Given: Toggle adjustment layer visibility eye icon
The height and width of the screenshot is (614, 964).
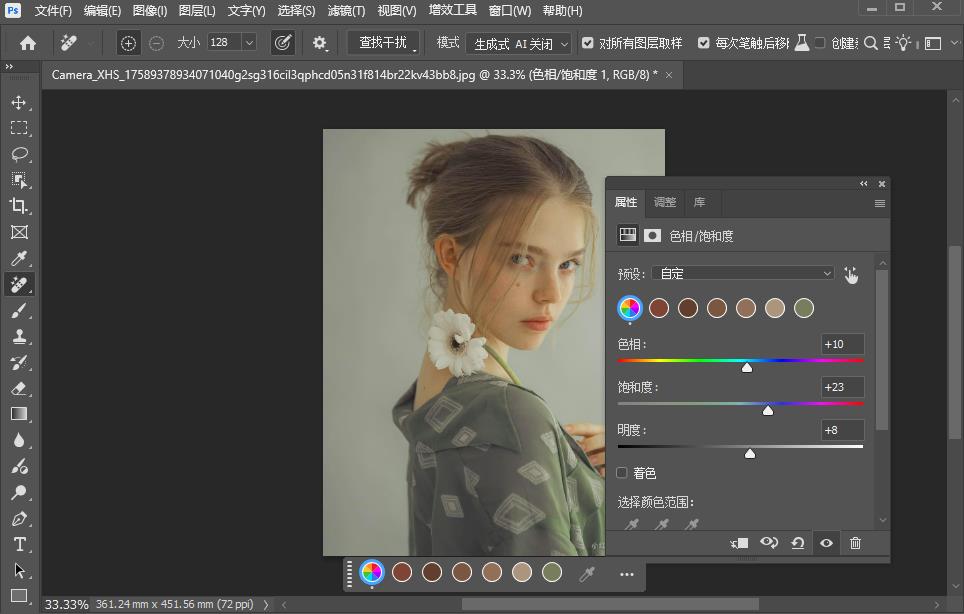Looking at the screenshot, I should (x=826, y=543).
